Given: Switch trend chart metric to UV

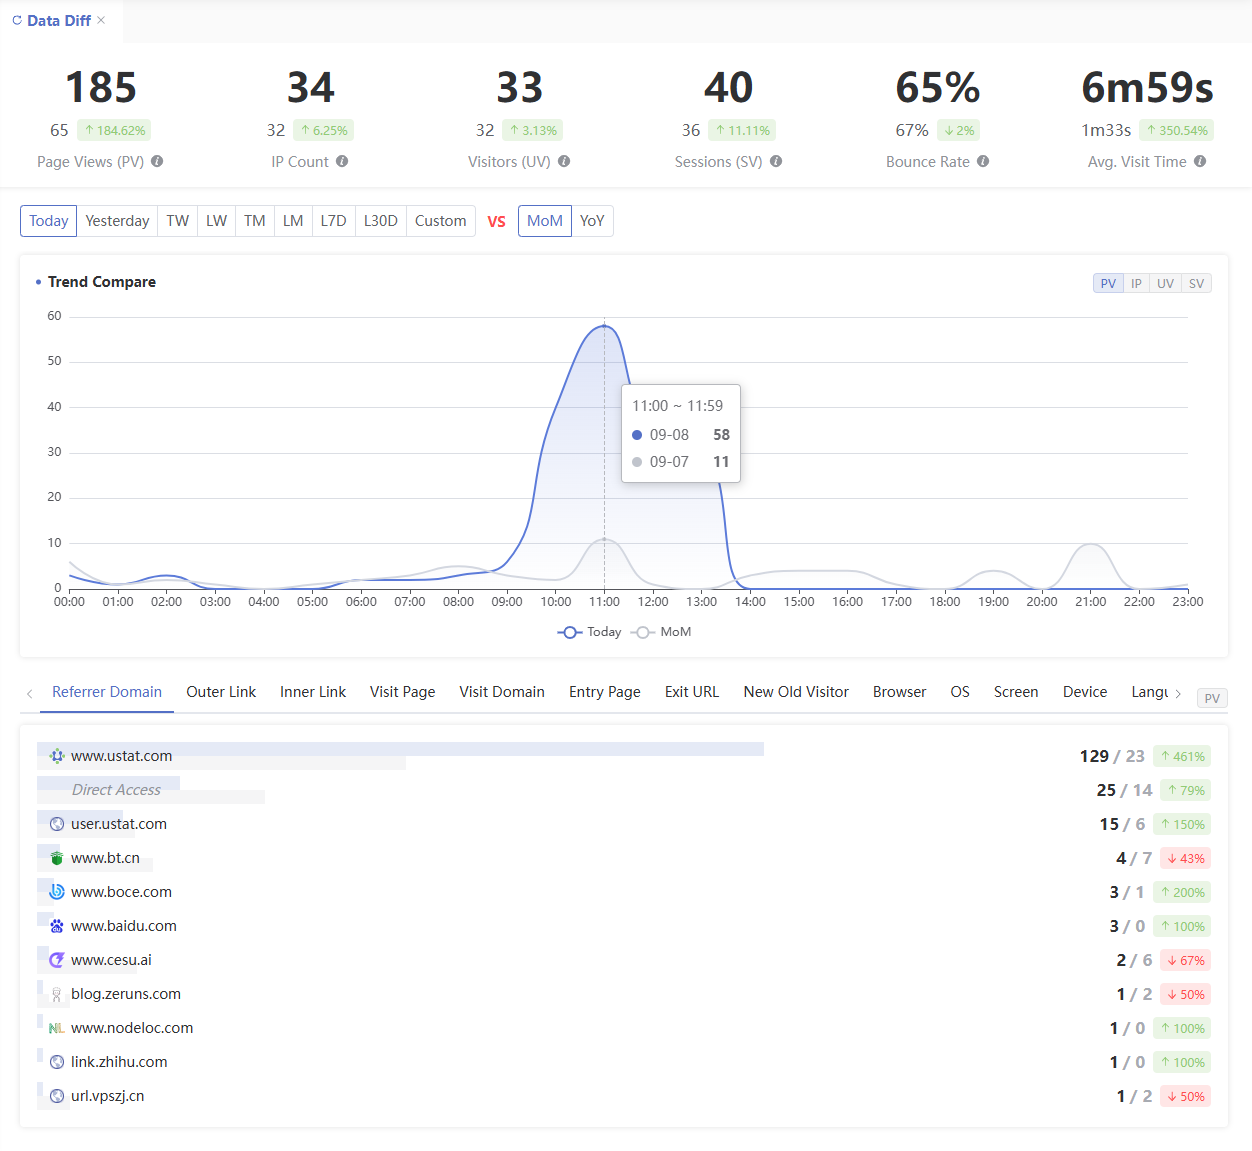Looking at the screenshot, I should point(1165,283).
